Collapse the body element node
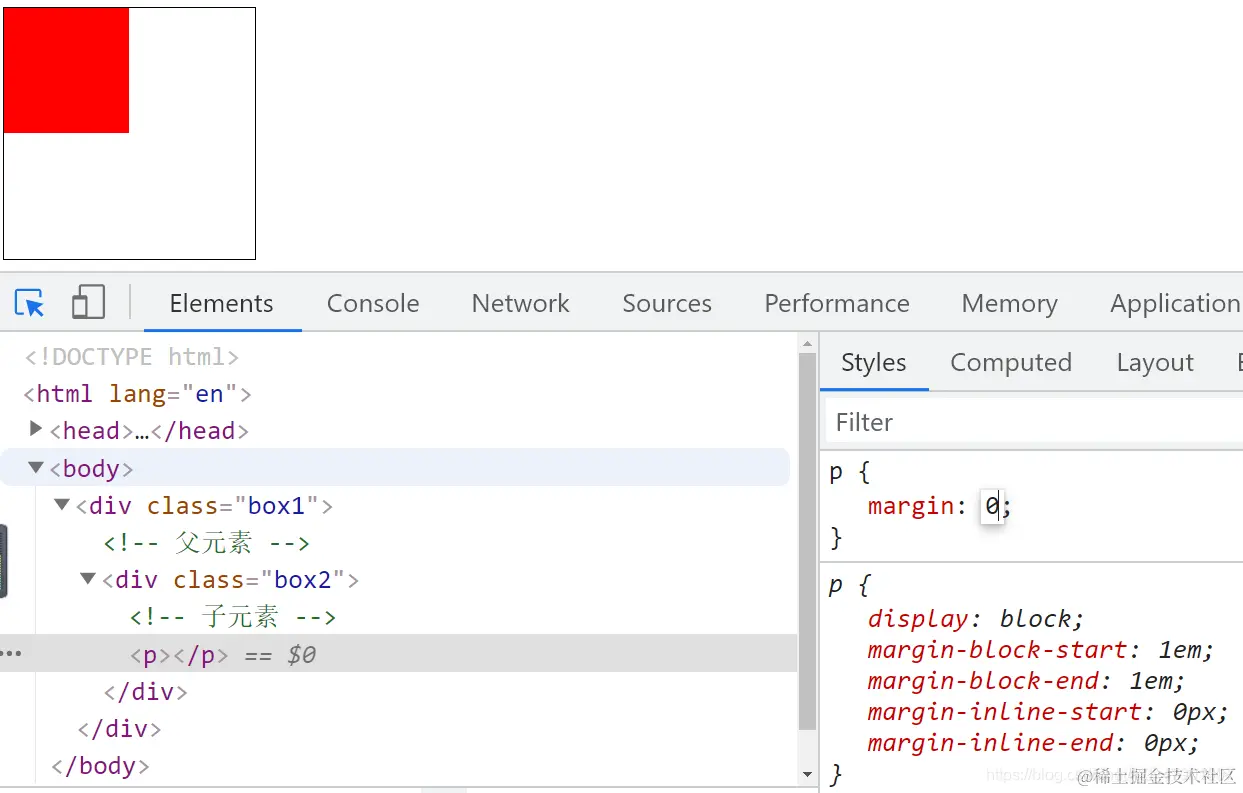This screenshot has height=793, width=1243. pos(36,467)
